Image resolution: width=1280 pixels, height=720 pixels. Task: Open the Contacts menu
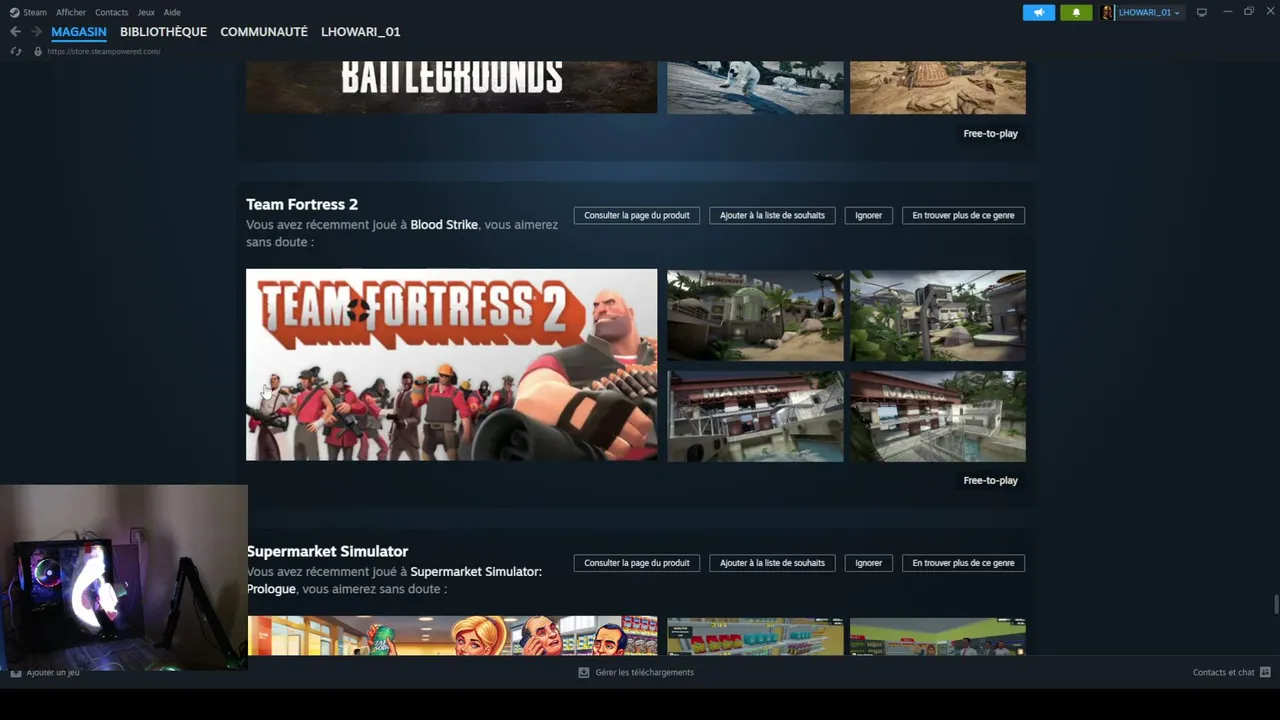[112, 12]
